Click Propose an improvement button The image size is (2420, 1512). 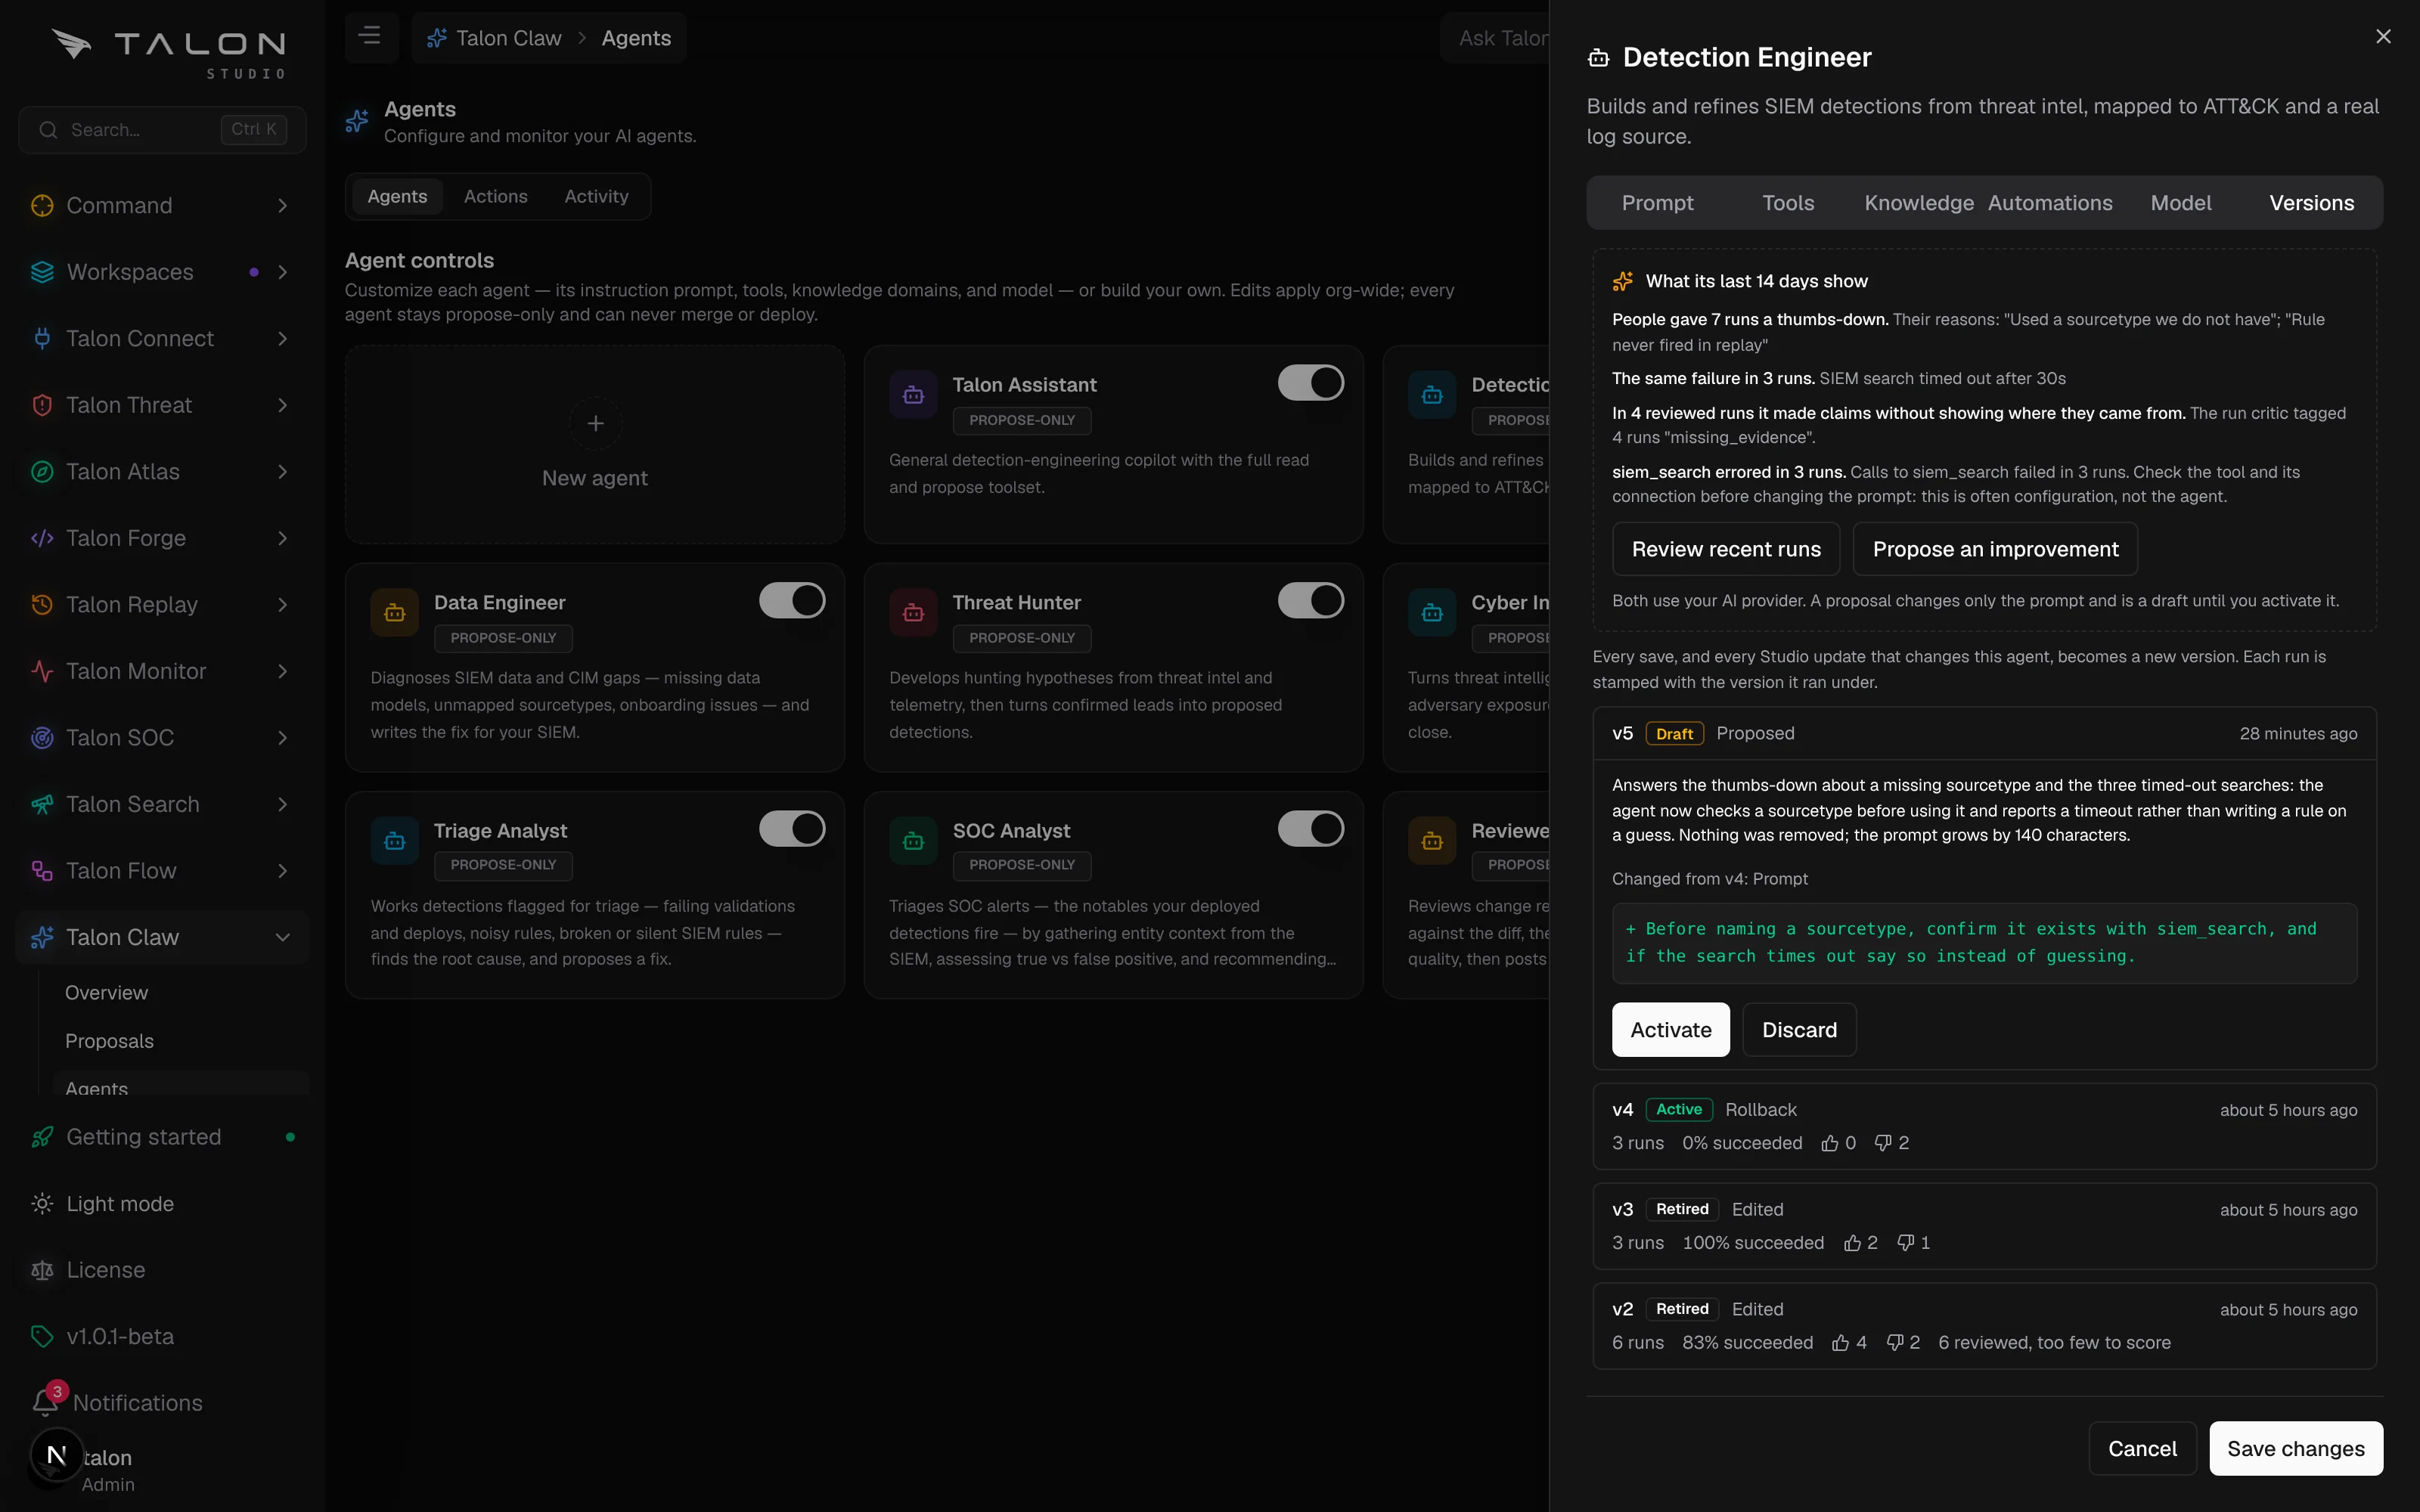[1995, 549]
